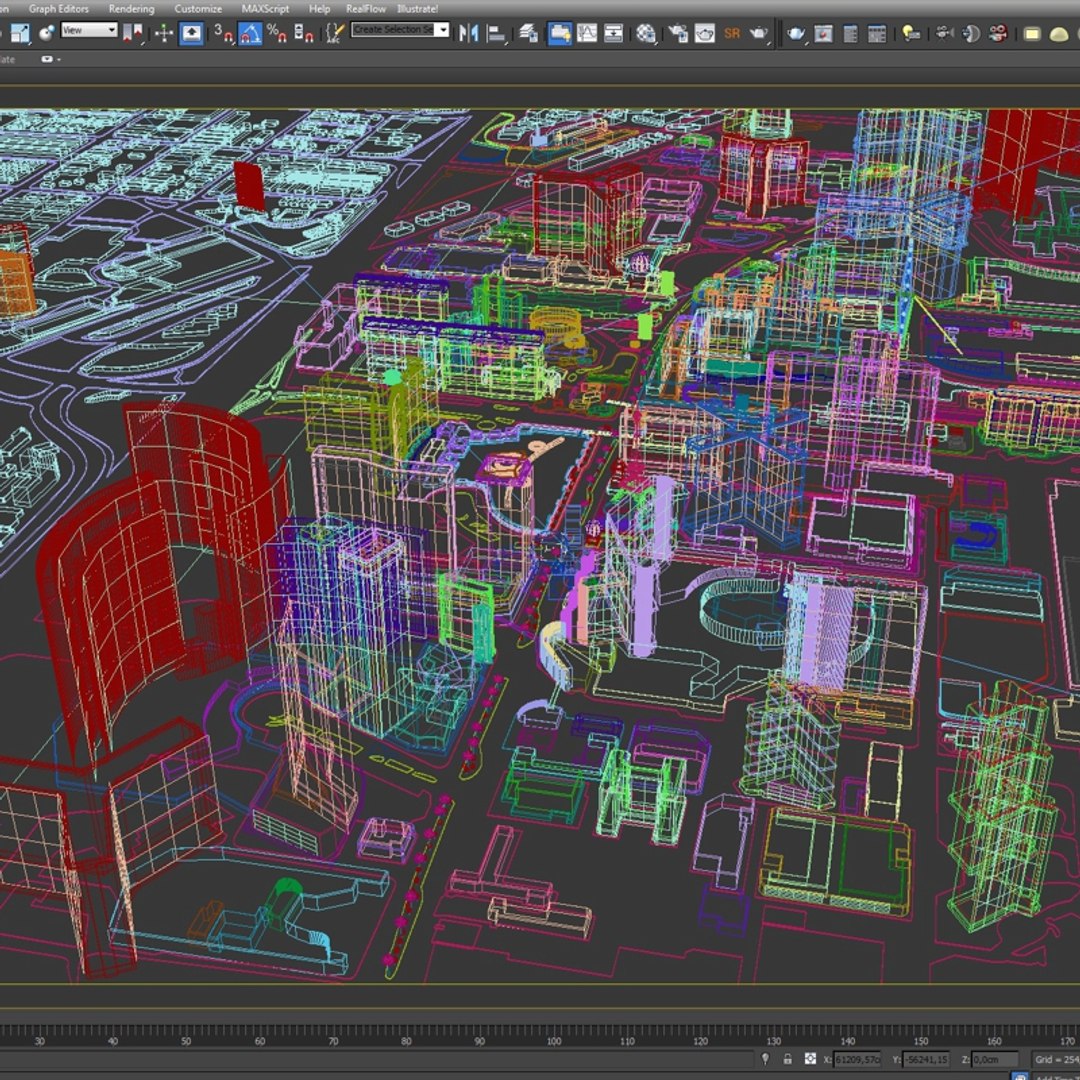Click timeline frame 100 marker
This screenshot has height=1080, width=1080.
tap(554, 1041)
